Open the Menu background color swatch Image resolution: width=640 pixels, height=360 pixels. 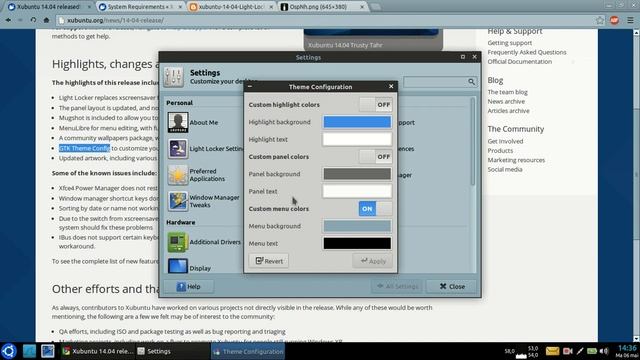357,226
